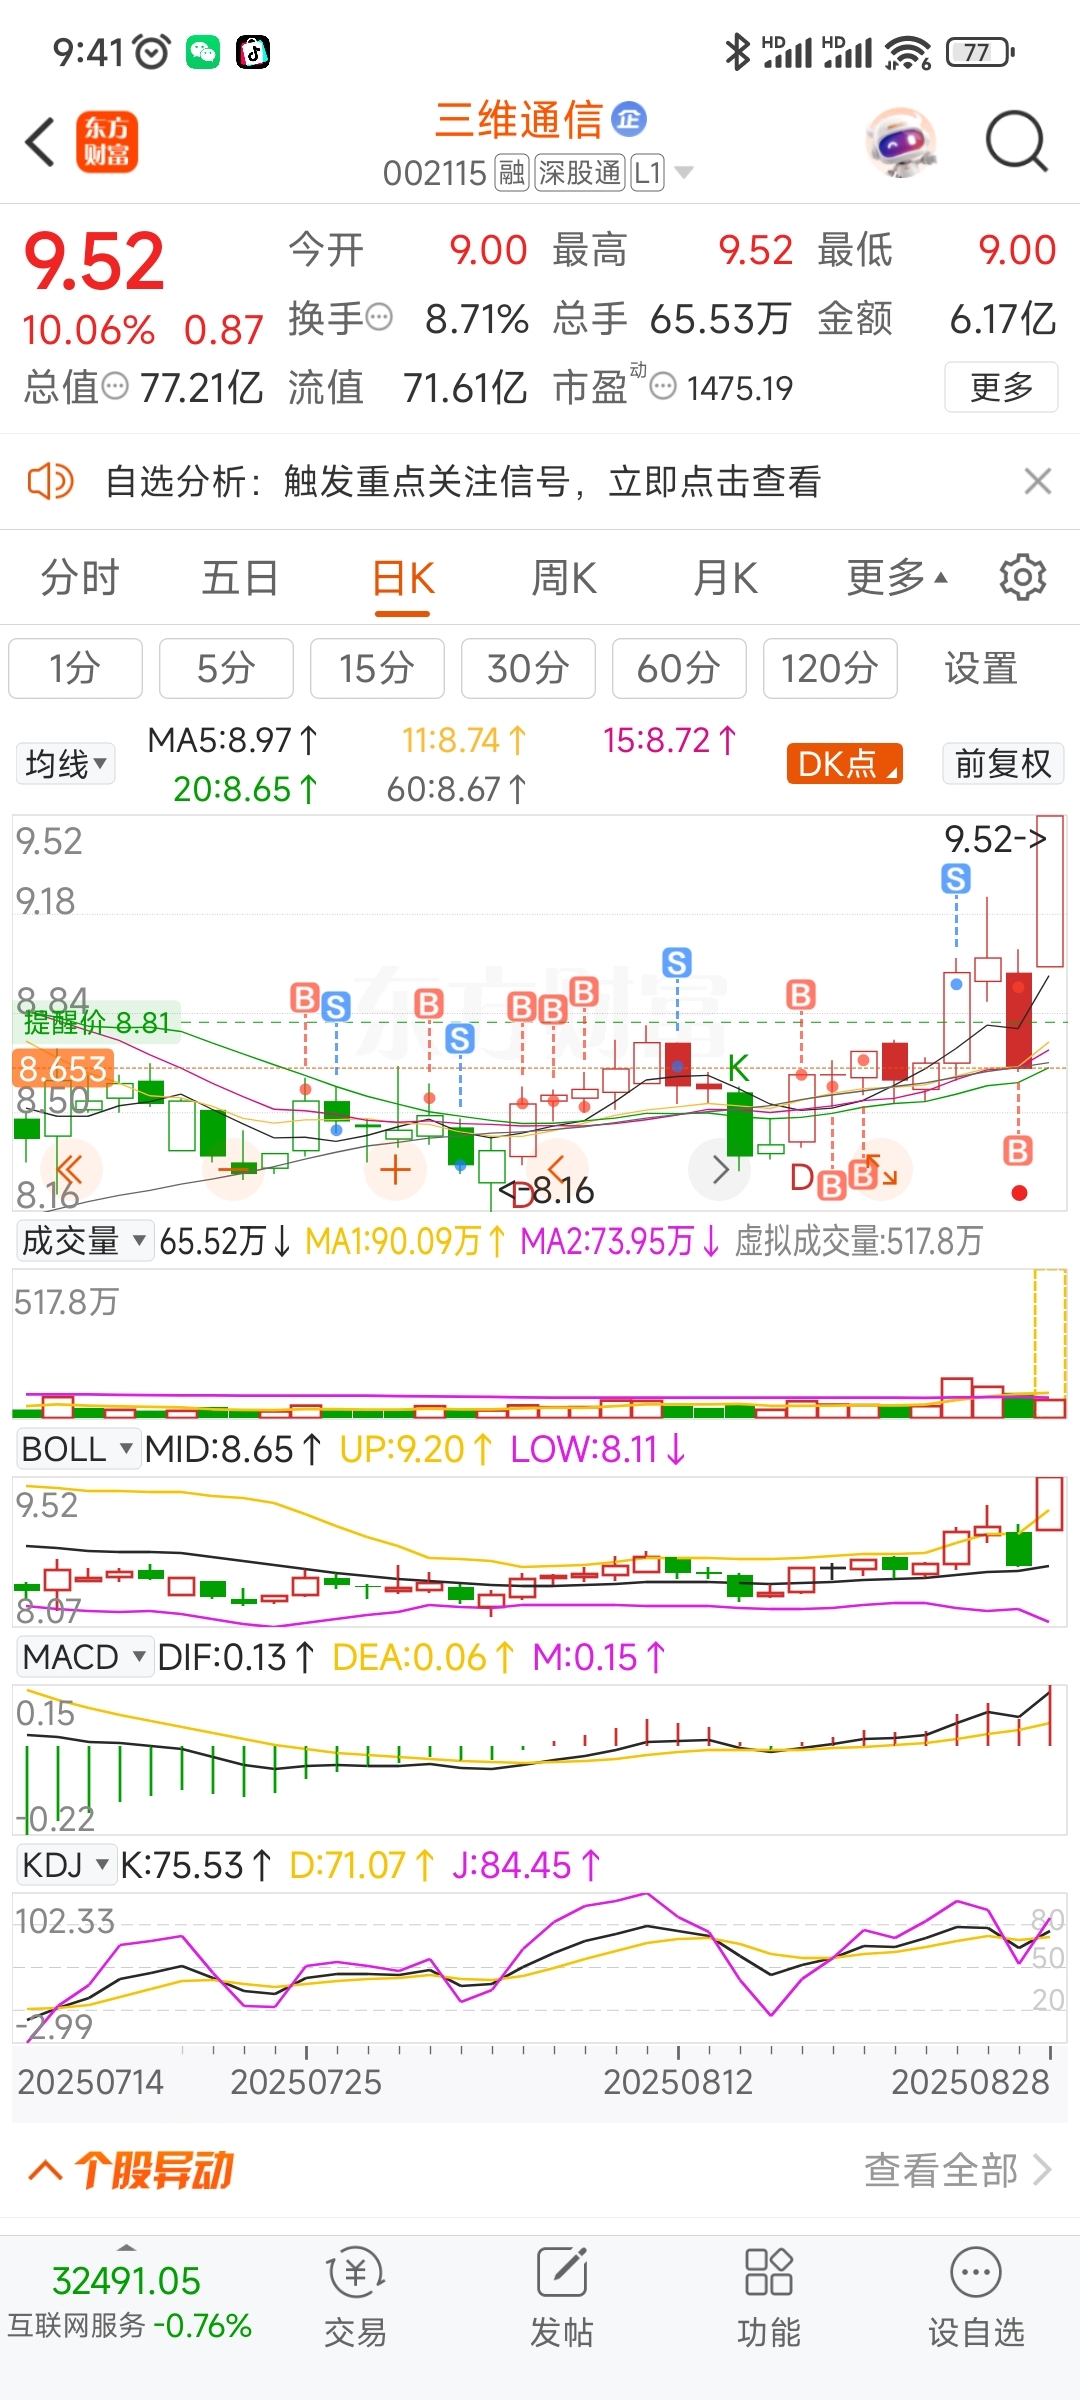Open the BOLL indicator dropdown
This screenshot has height=2400, width=1080.
point(77,1449)
